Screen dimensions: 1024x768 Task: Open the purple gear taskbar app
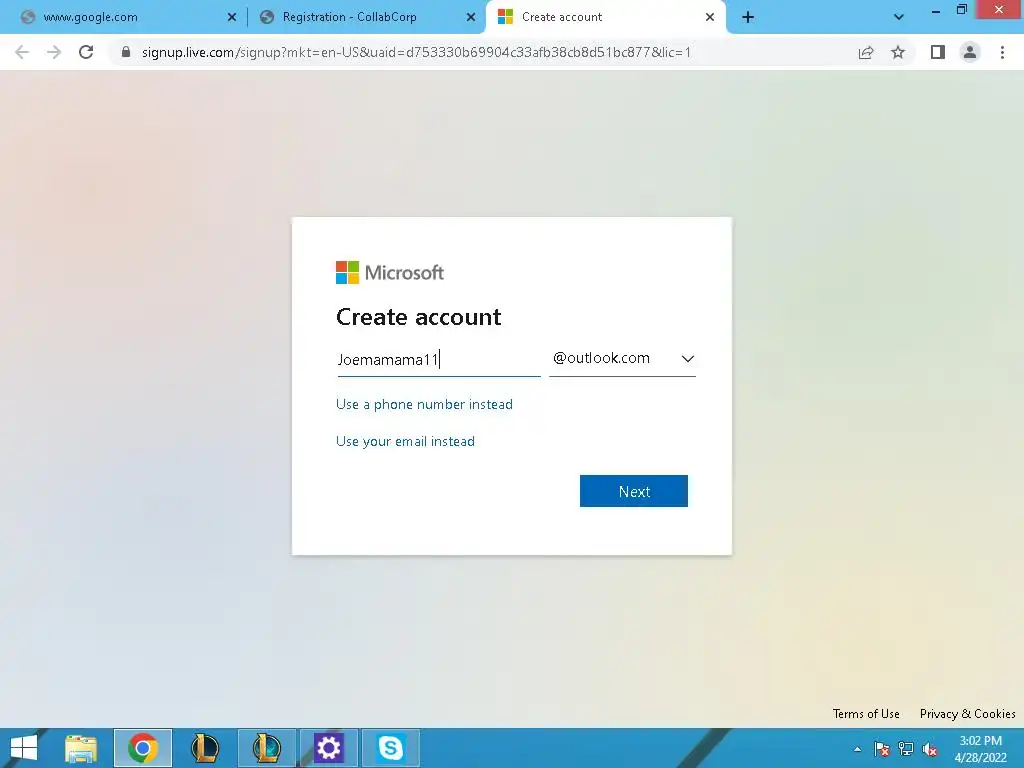328,748
